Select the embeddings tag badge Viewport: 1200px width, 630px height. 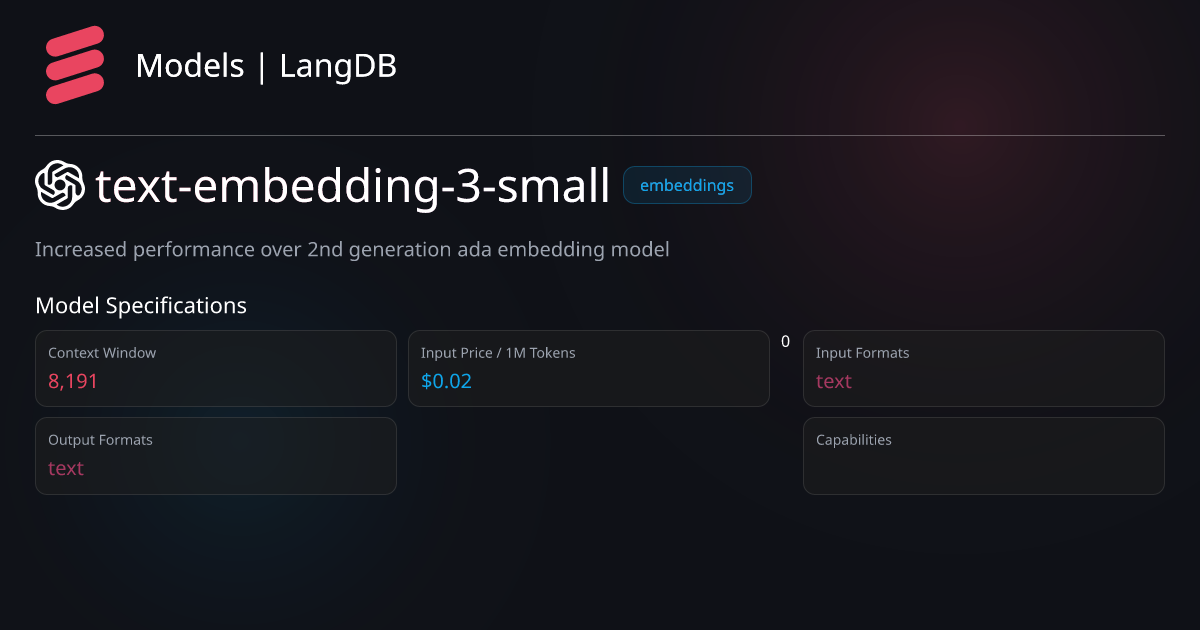[687, 185]
